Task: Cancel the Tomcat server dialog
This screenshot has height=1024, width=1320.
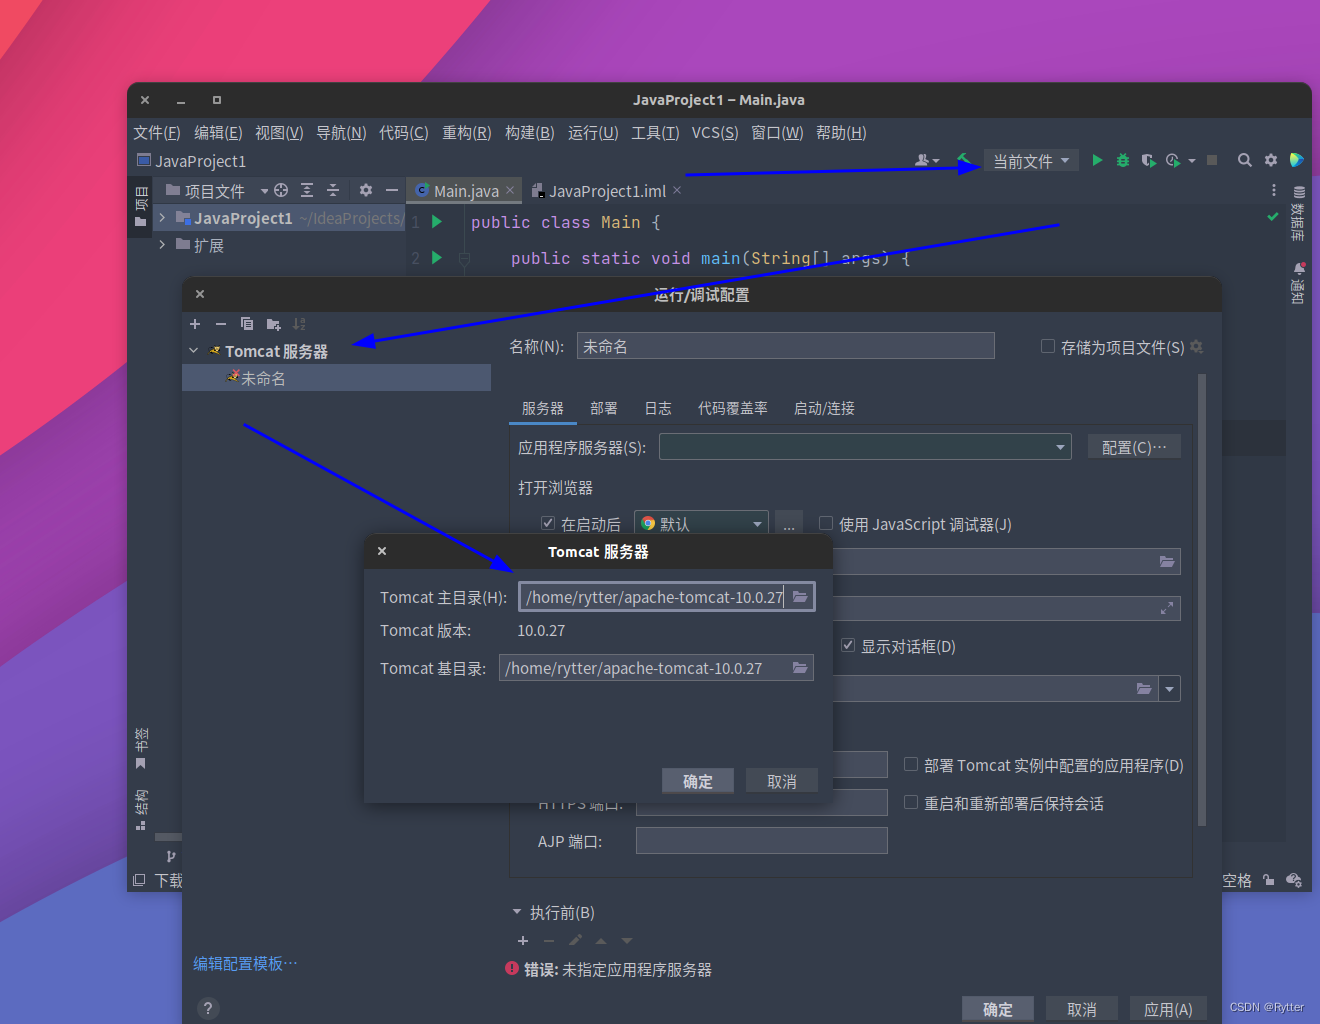Action: pos(782,781)
